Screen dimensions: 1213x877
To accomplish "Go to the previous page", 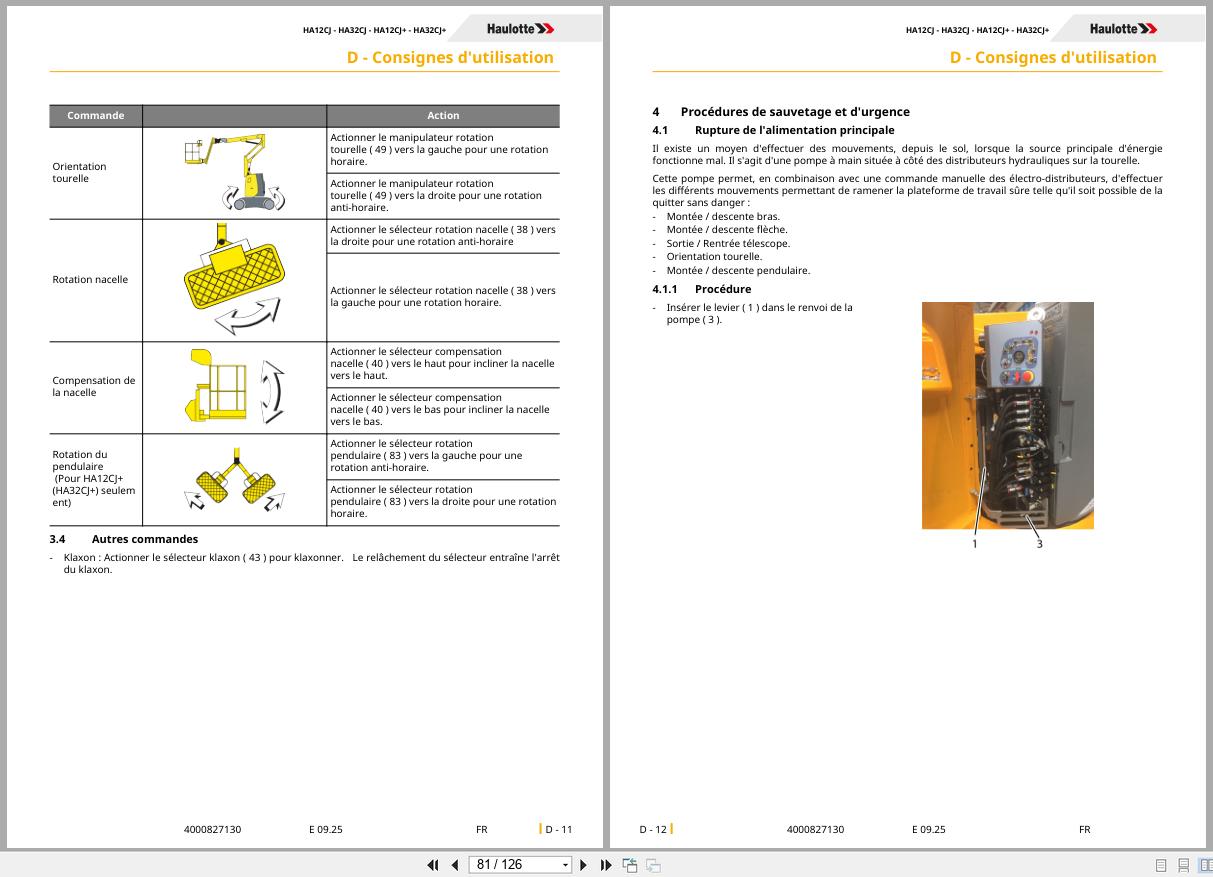I will [455, 865].
